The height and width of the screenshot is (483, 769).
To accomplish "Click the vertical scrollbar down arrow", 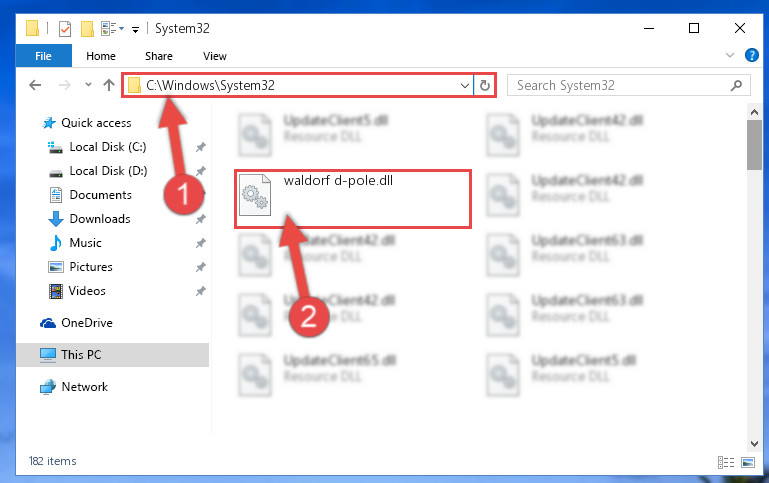I will click(x=754, y=444).
